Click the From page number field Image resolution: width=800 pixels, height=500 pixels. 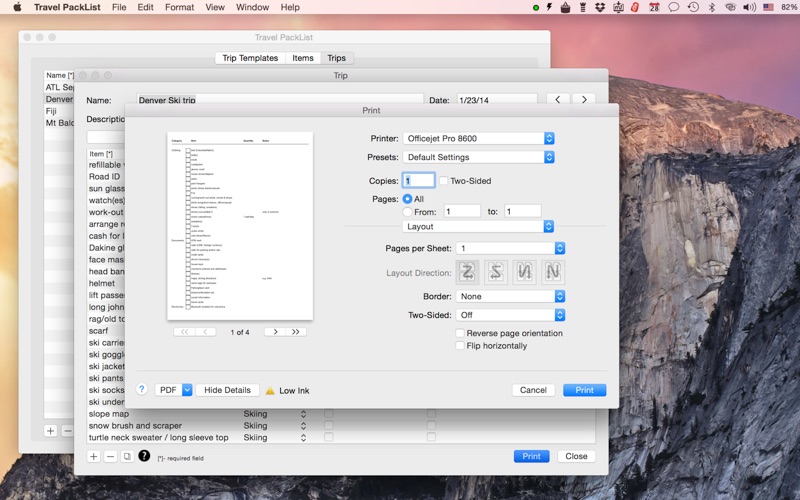click(x=462, y=211)
